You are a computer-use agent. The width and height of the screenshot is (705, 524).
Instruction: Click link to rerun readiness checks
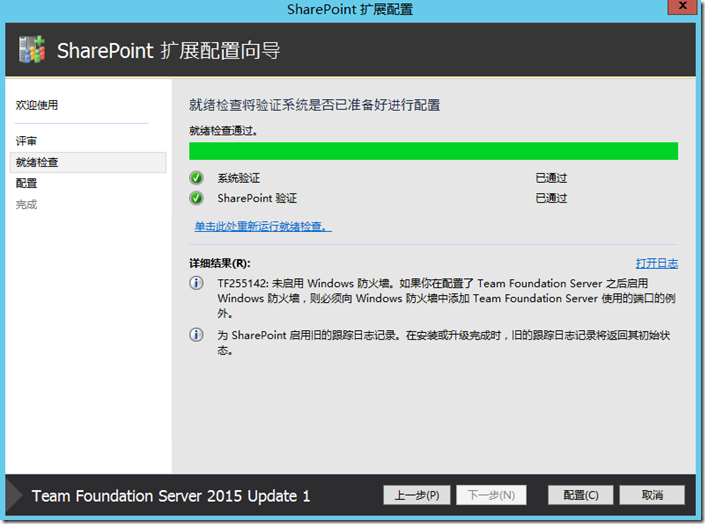263,226
